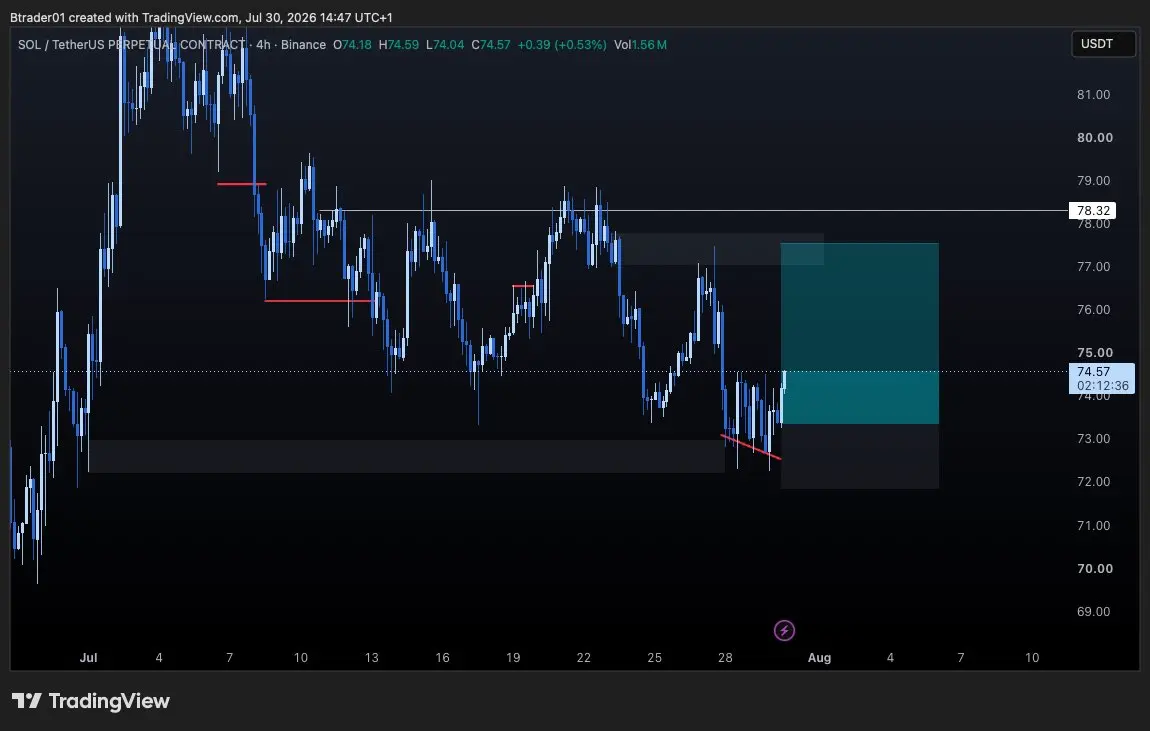The height and width of the screenshot is (731, 1150).
Task: Click the 28 date label on time axis
Action: pyautogui.click(x=725, y=658)
